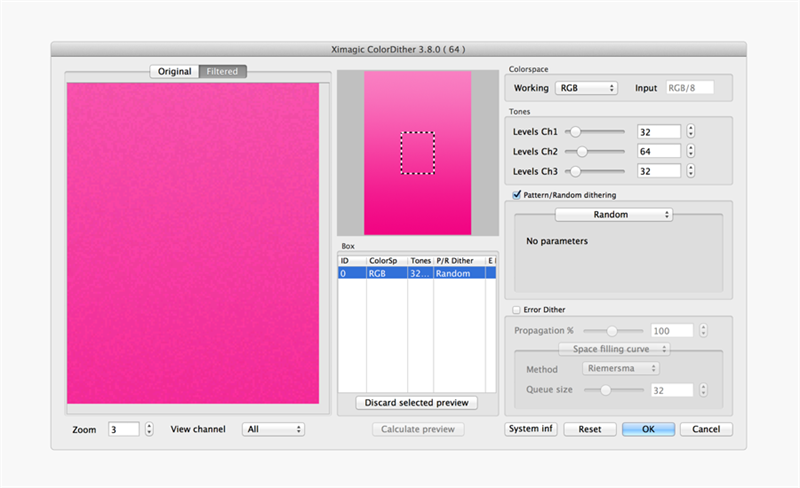This screenshot has height=488, width=800.
Task: Switch to the Original tab
Action: click(174, 71)
